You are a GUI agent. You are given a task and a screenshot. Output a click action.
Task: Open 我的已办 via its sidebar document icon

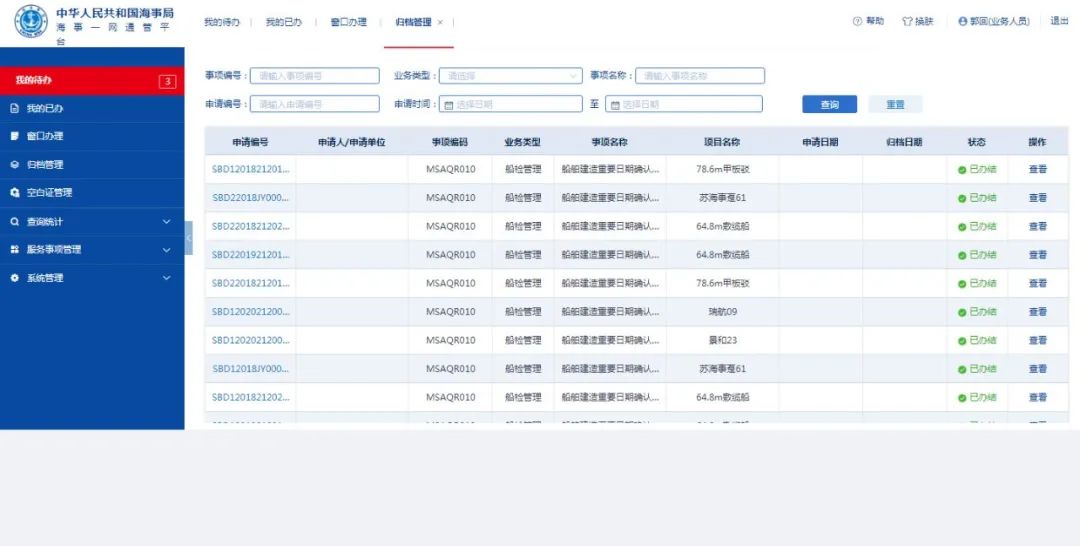coord(15,108)
